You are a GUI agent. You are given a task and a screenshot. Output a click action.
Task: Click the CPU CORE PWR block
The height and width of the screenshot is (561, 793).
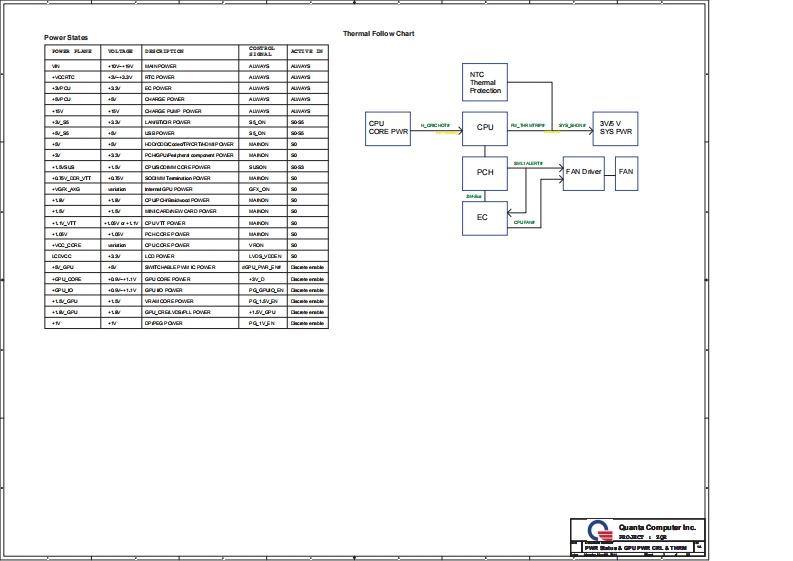389,127
